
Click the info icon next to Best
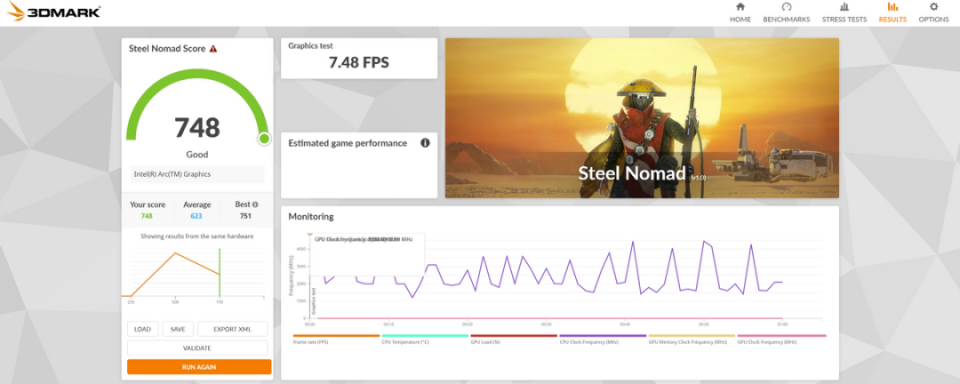click(255, 205)
